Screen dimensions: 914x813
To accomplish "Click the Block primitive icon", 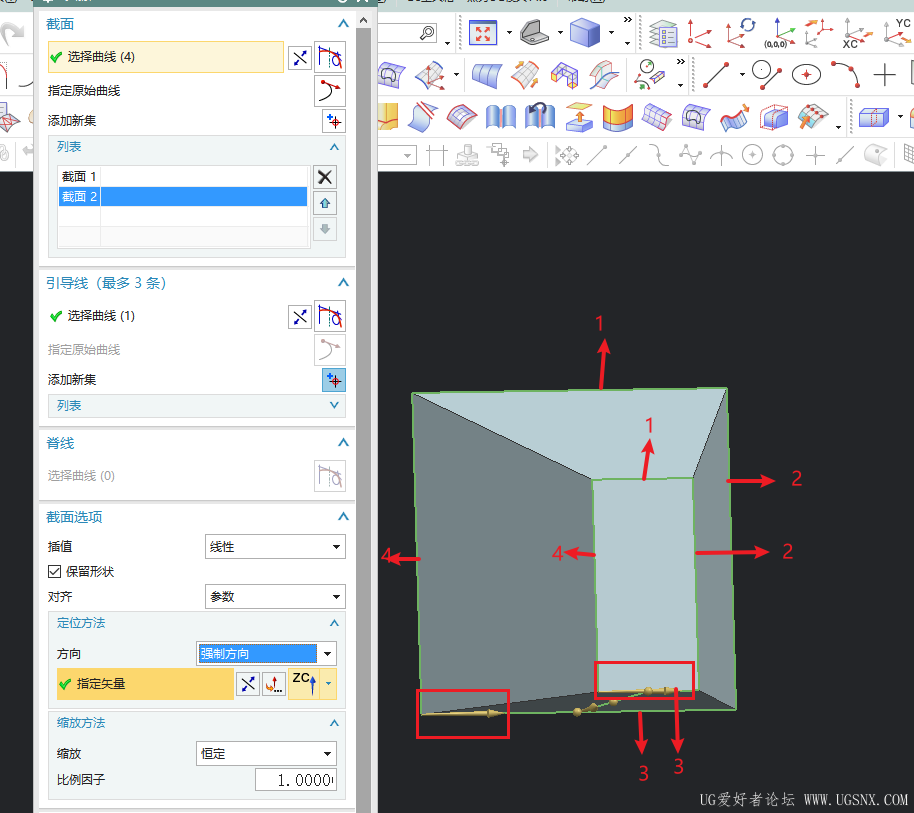I will pos(873,117).
